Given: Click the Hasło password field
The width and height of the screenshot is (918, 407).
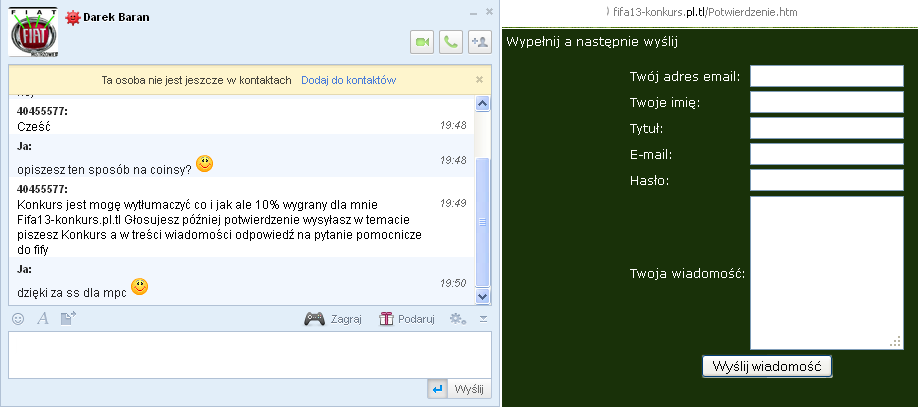Looking at the screenshot, I should 827,180.
